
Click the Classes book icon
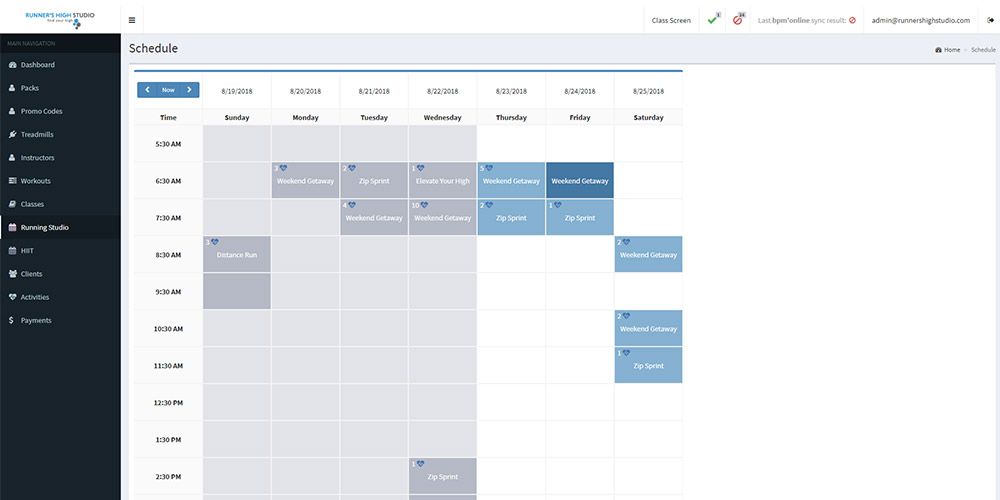(12, 204)
